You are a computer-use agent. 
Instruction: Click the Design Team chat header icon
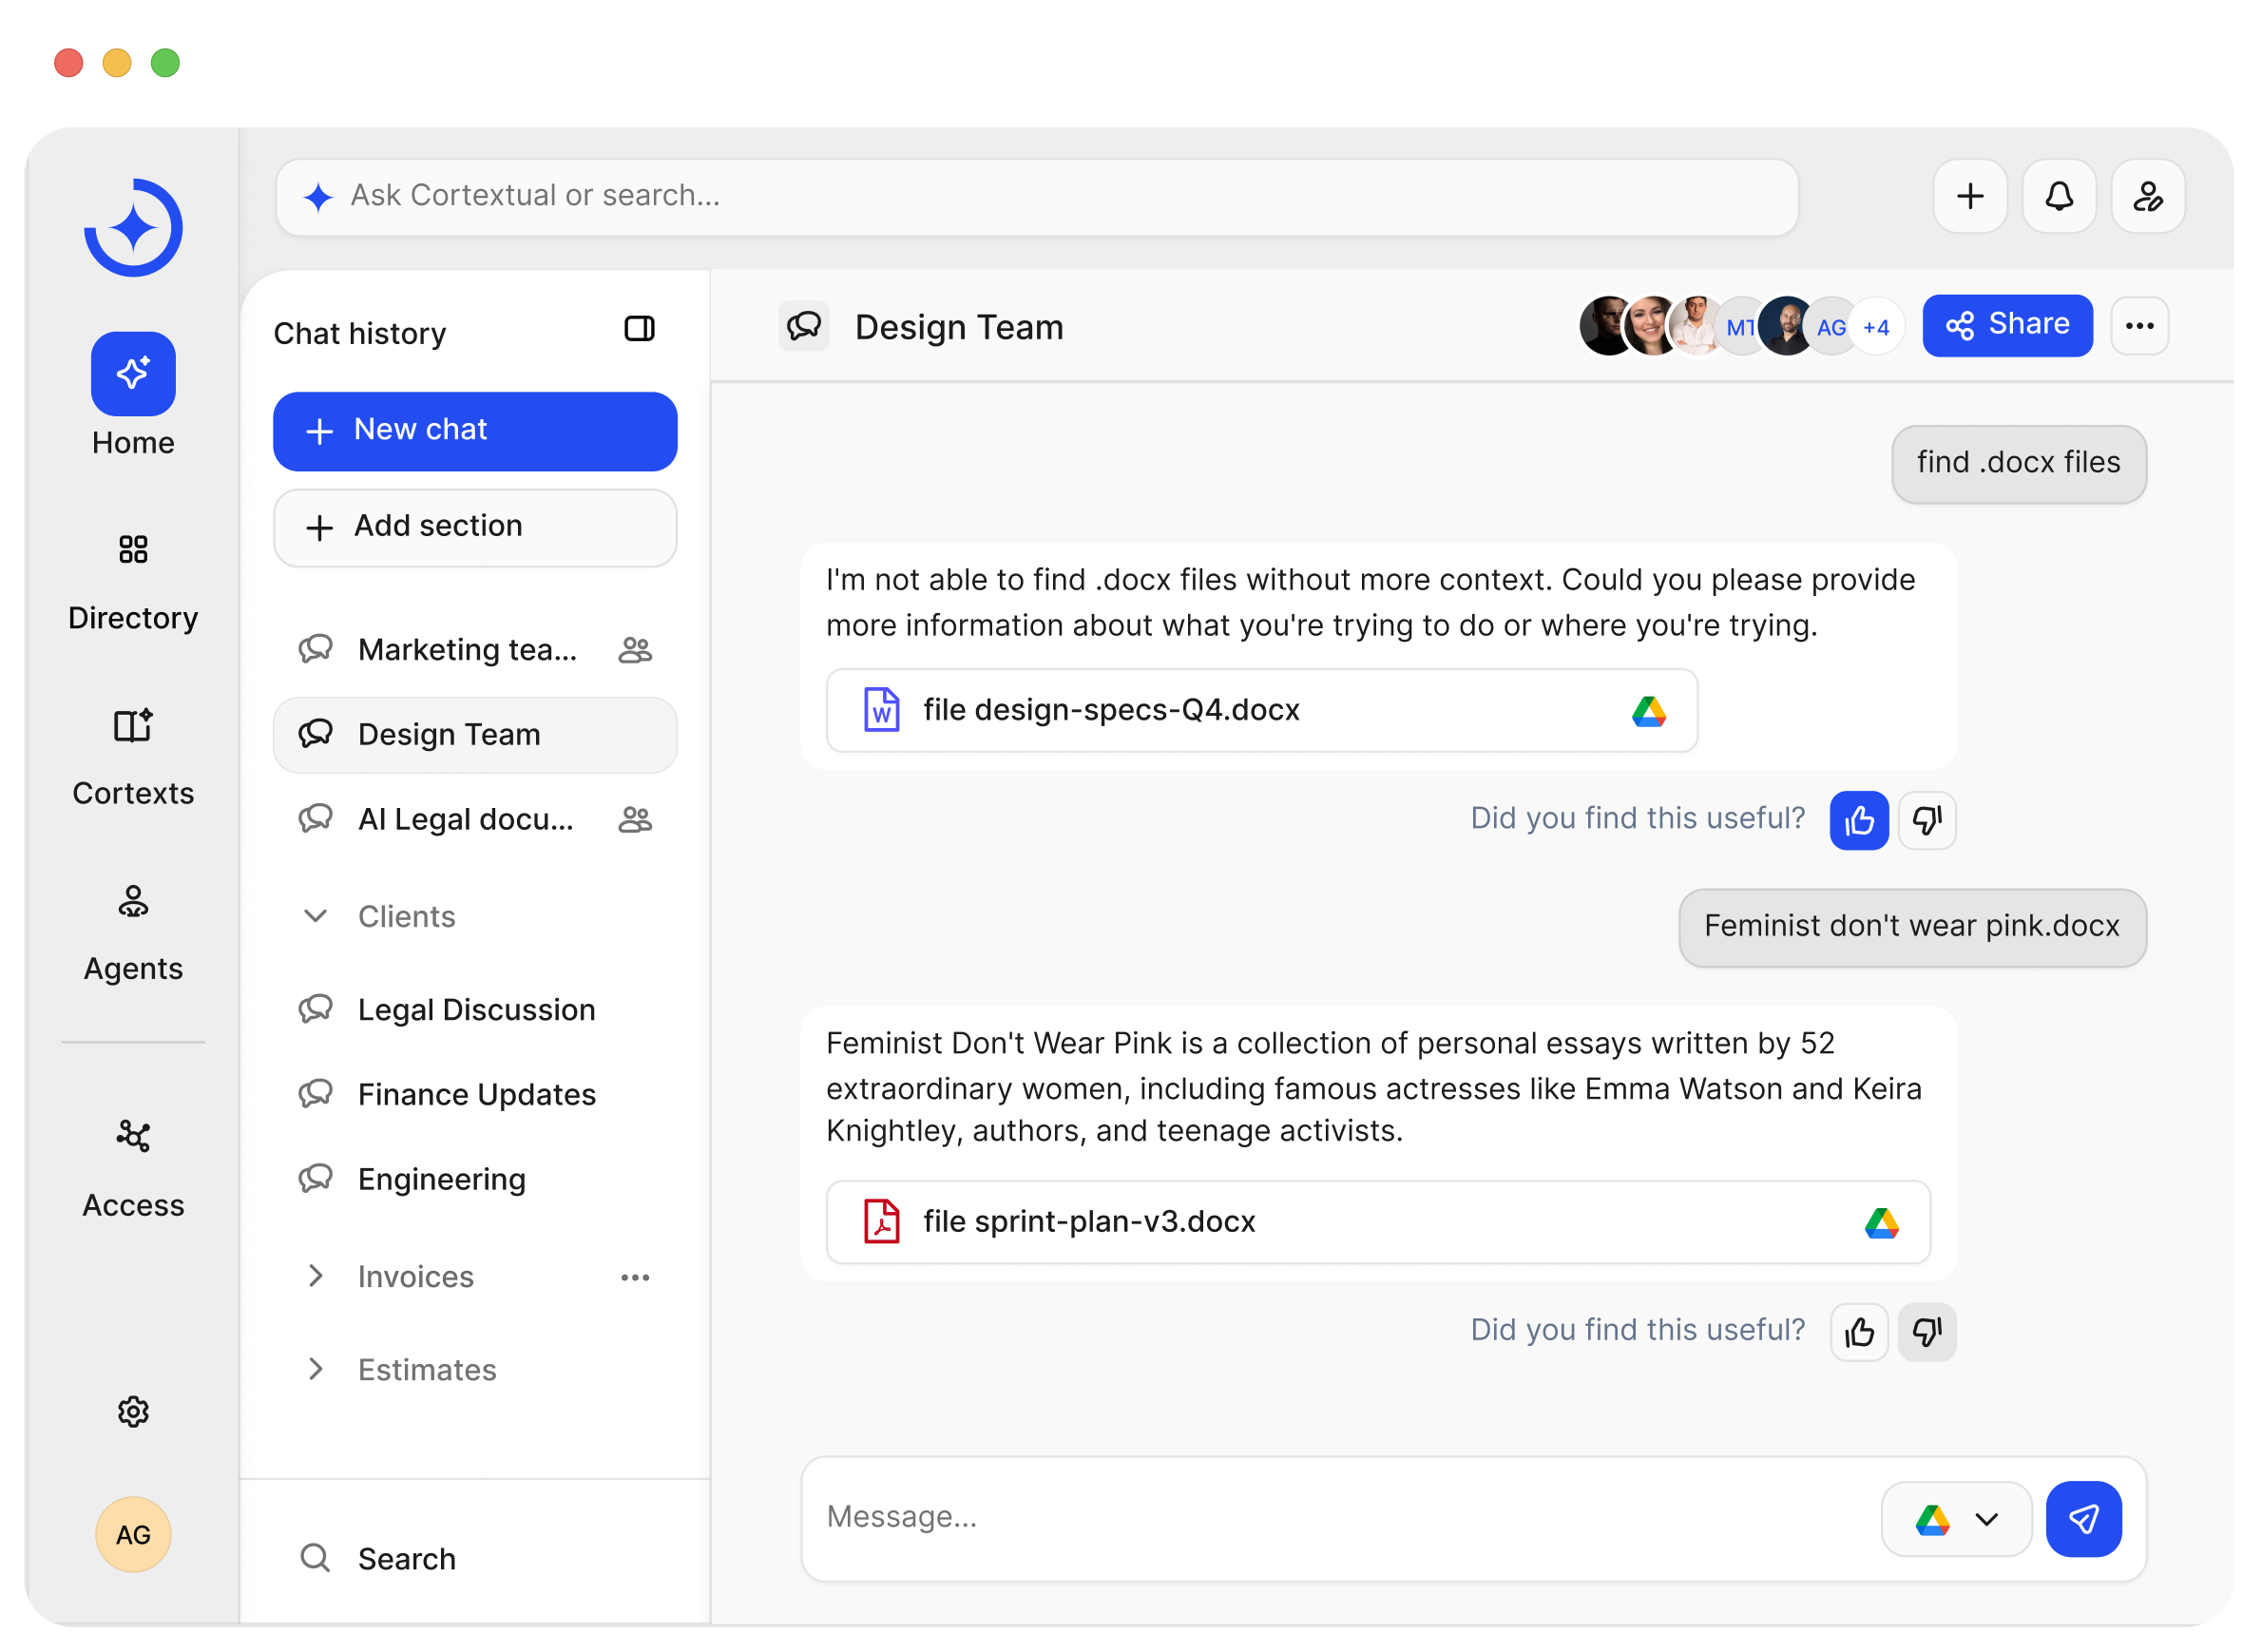tap(803, 326)
